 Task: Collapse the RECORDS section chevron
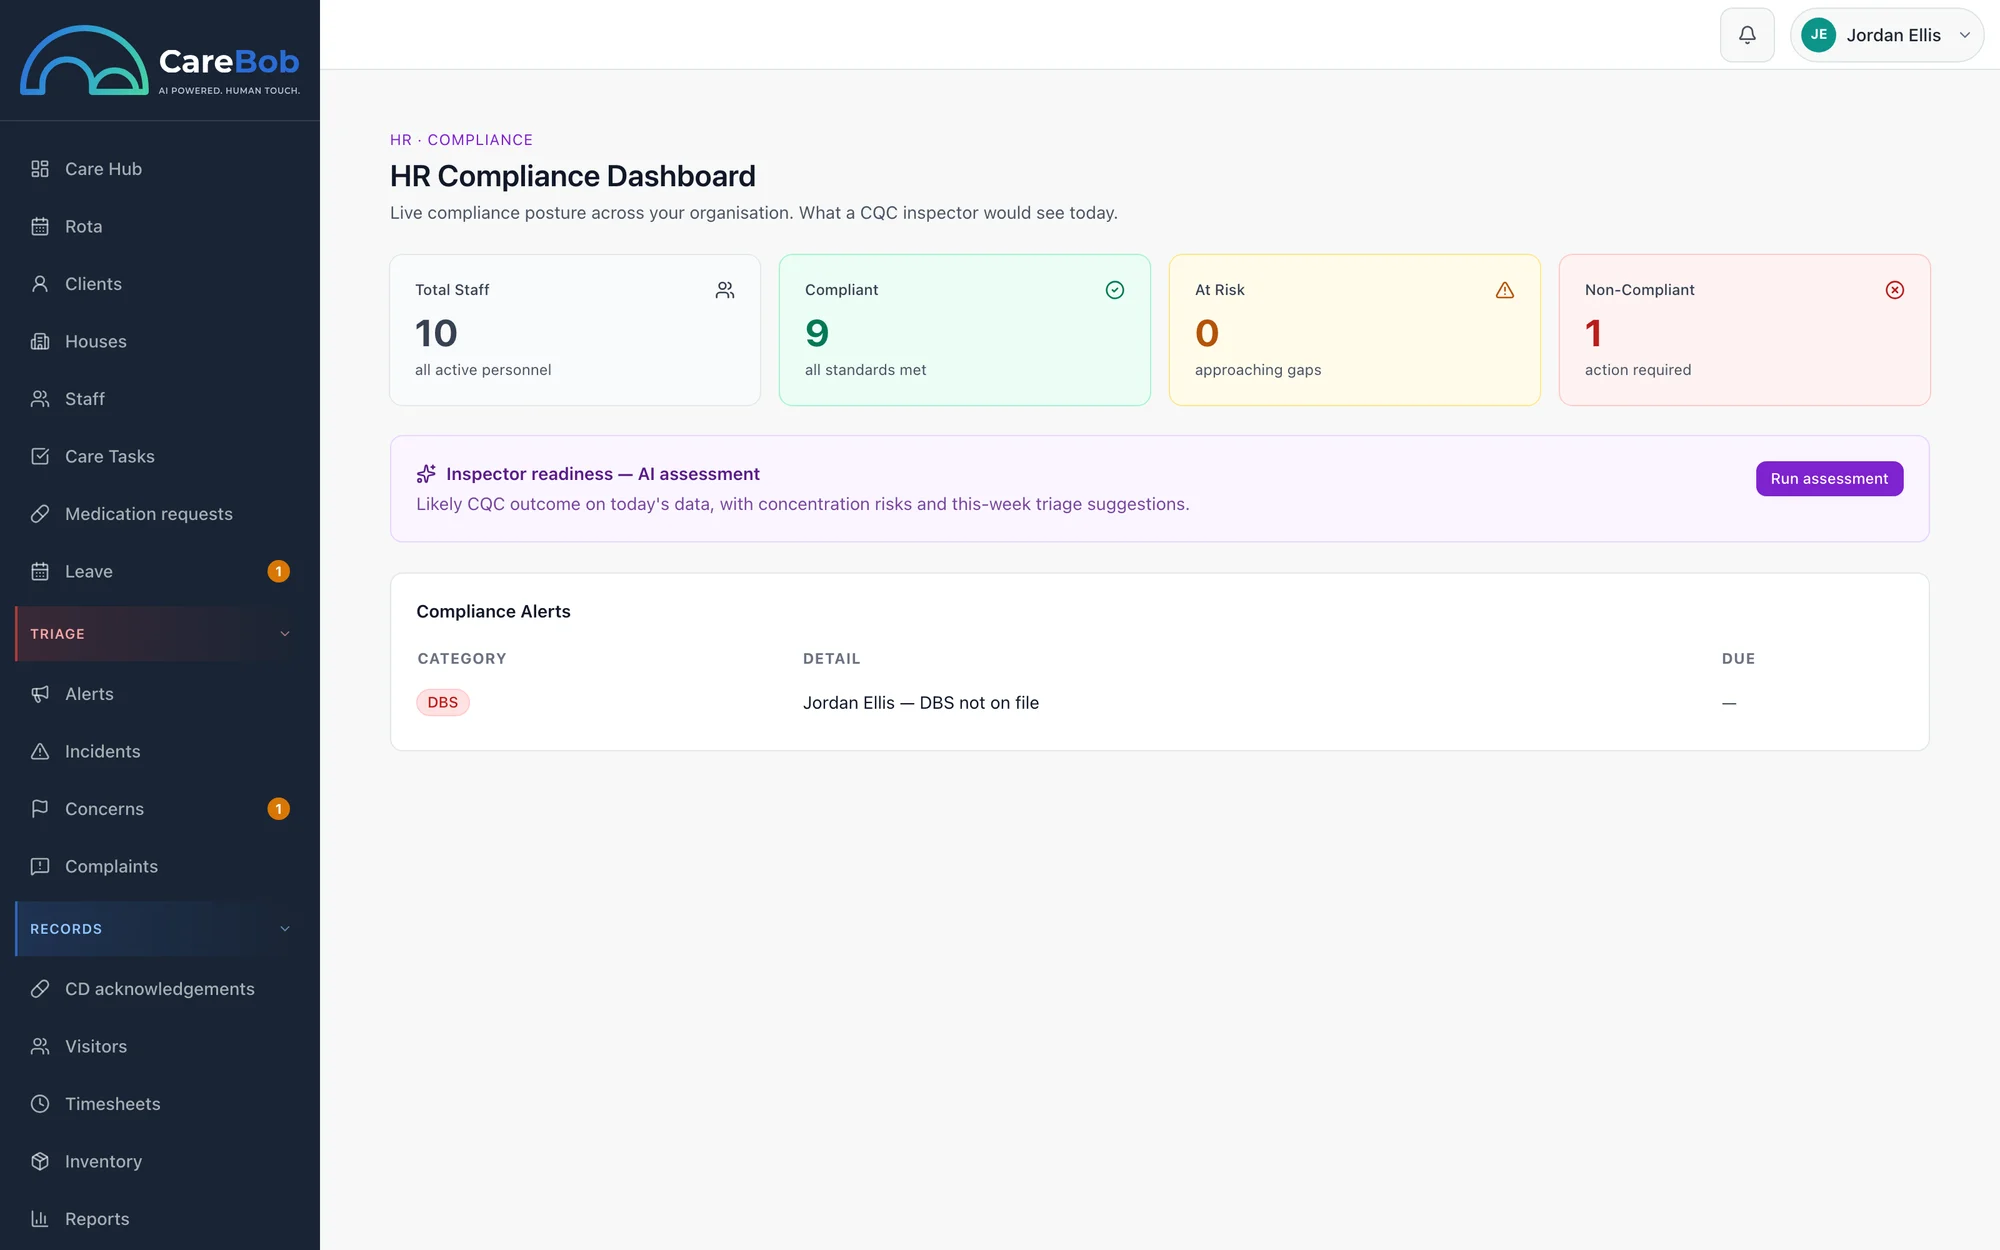285,929
